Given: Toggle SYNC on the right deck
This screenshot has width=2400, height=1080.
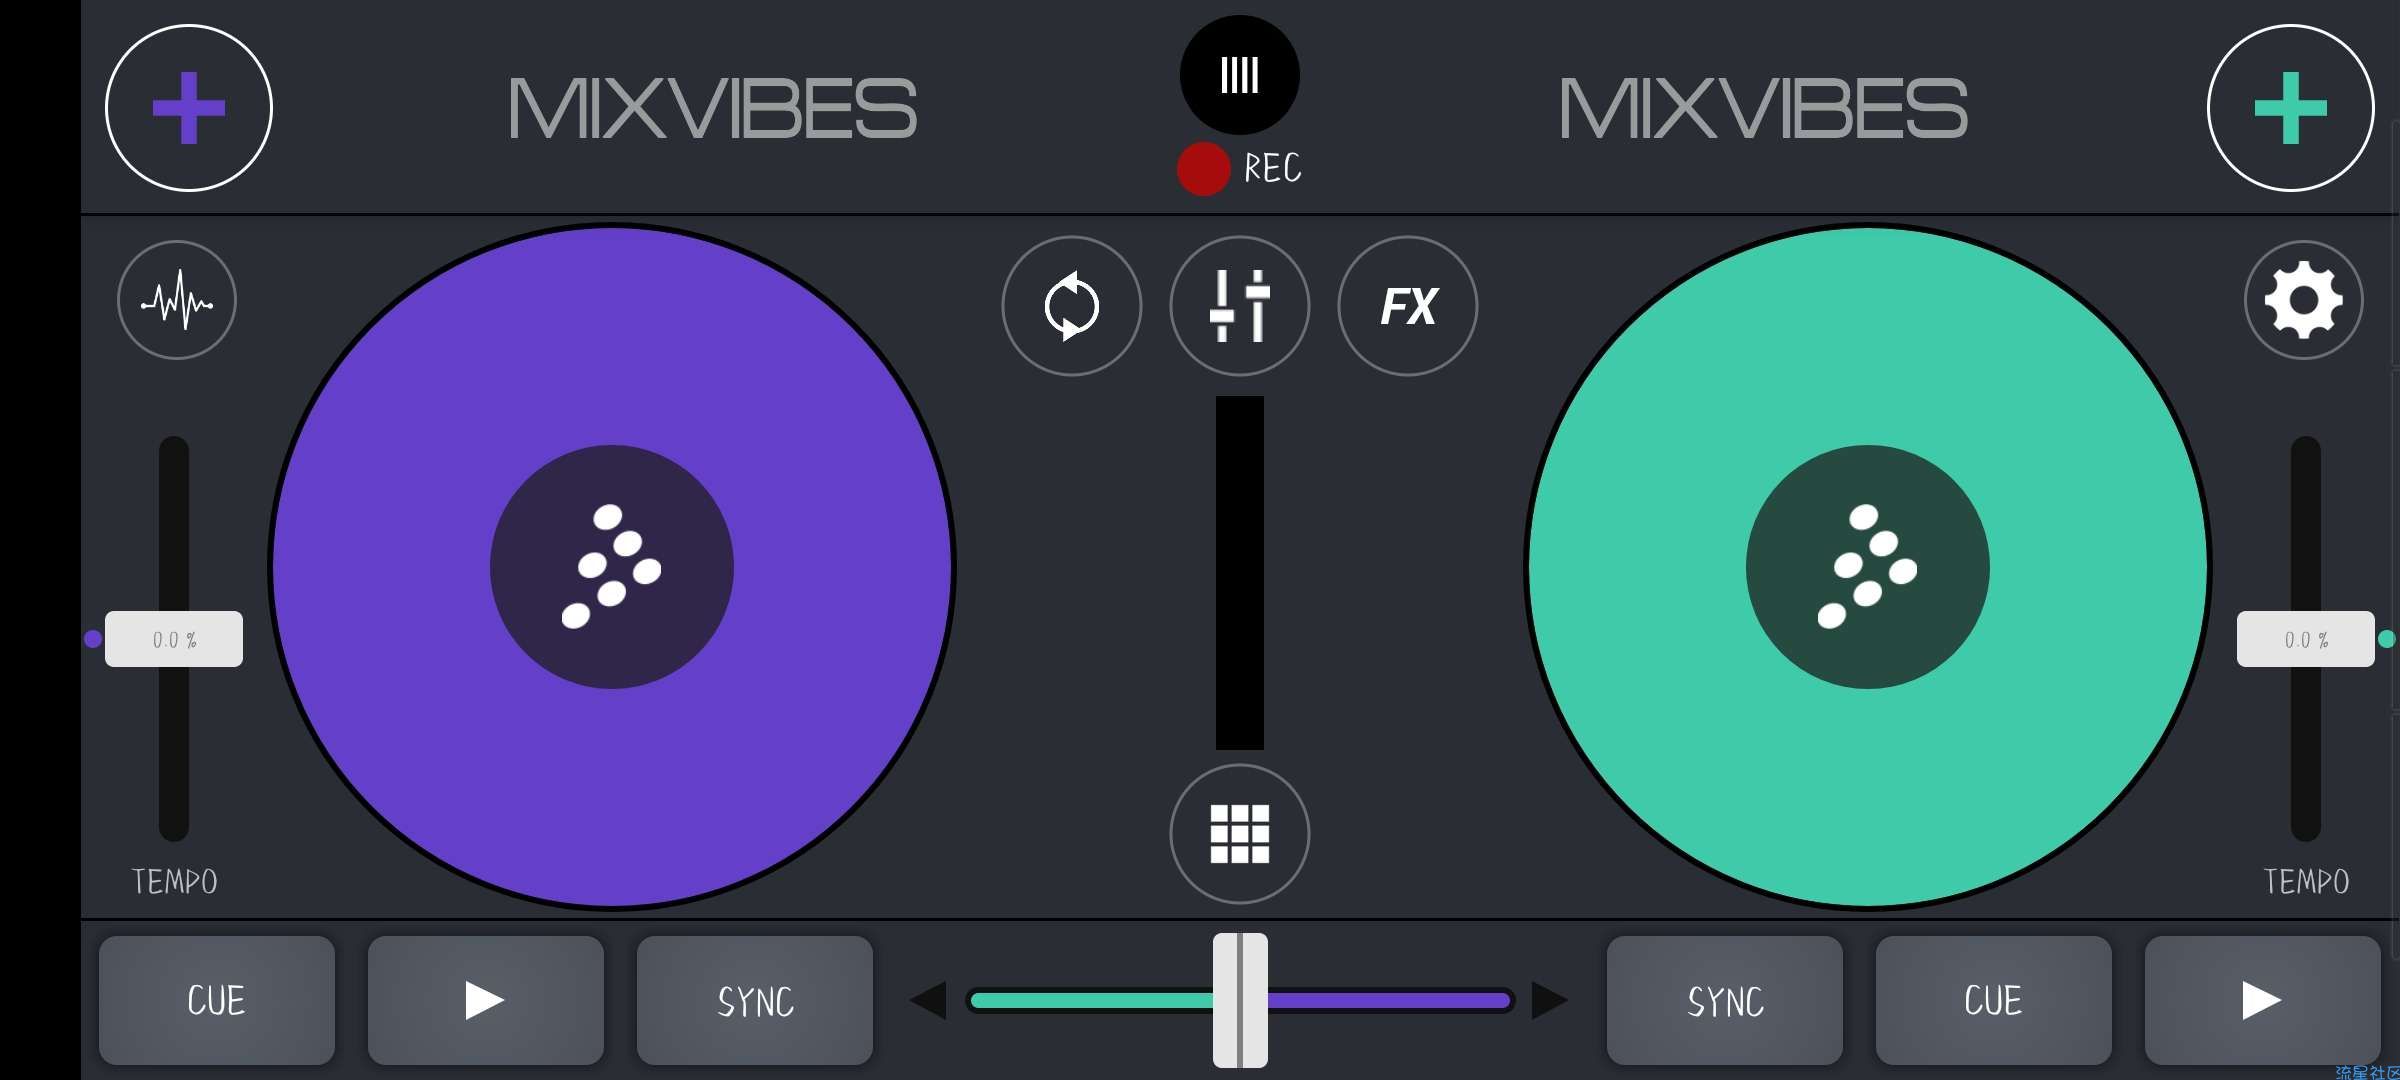Looking at the screenshot, I should [1724, 1000].
